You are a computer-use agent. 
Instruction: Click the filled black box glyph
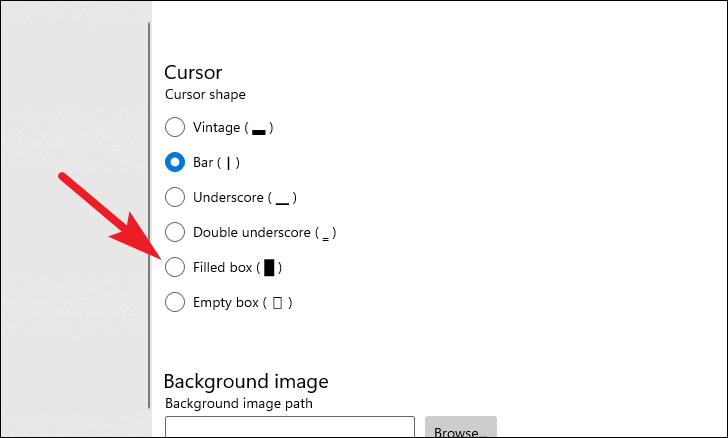[x=269, y=267]
